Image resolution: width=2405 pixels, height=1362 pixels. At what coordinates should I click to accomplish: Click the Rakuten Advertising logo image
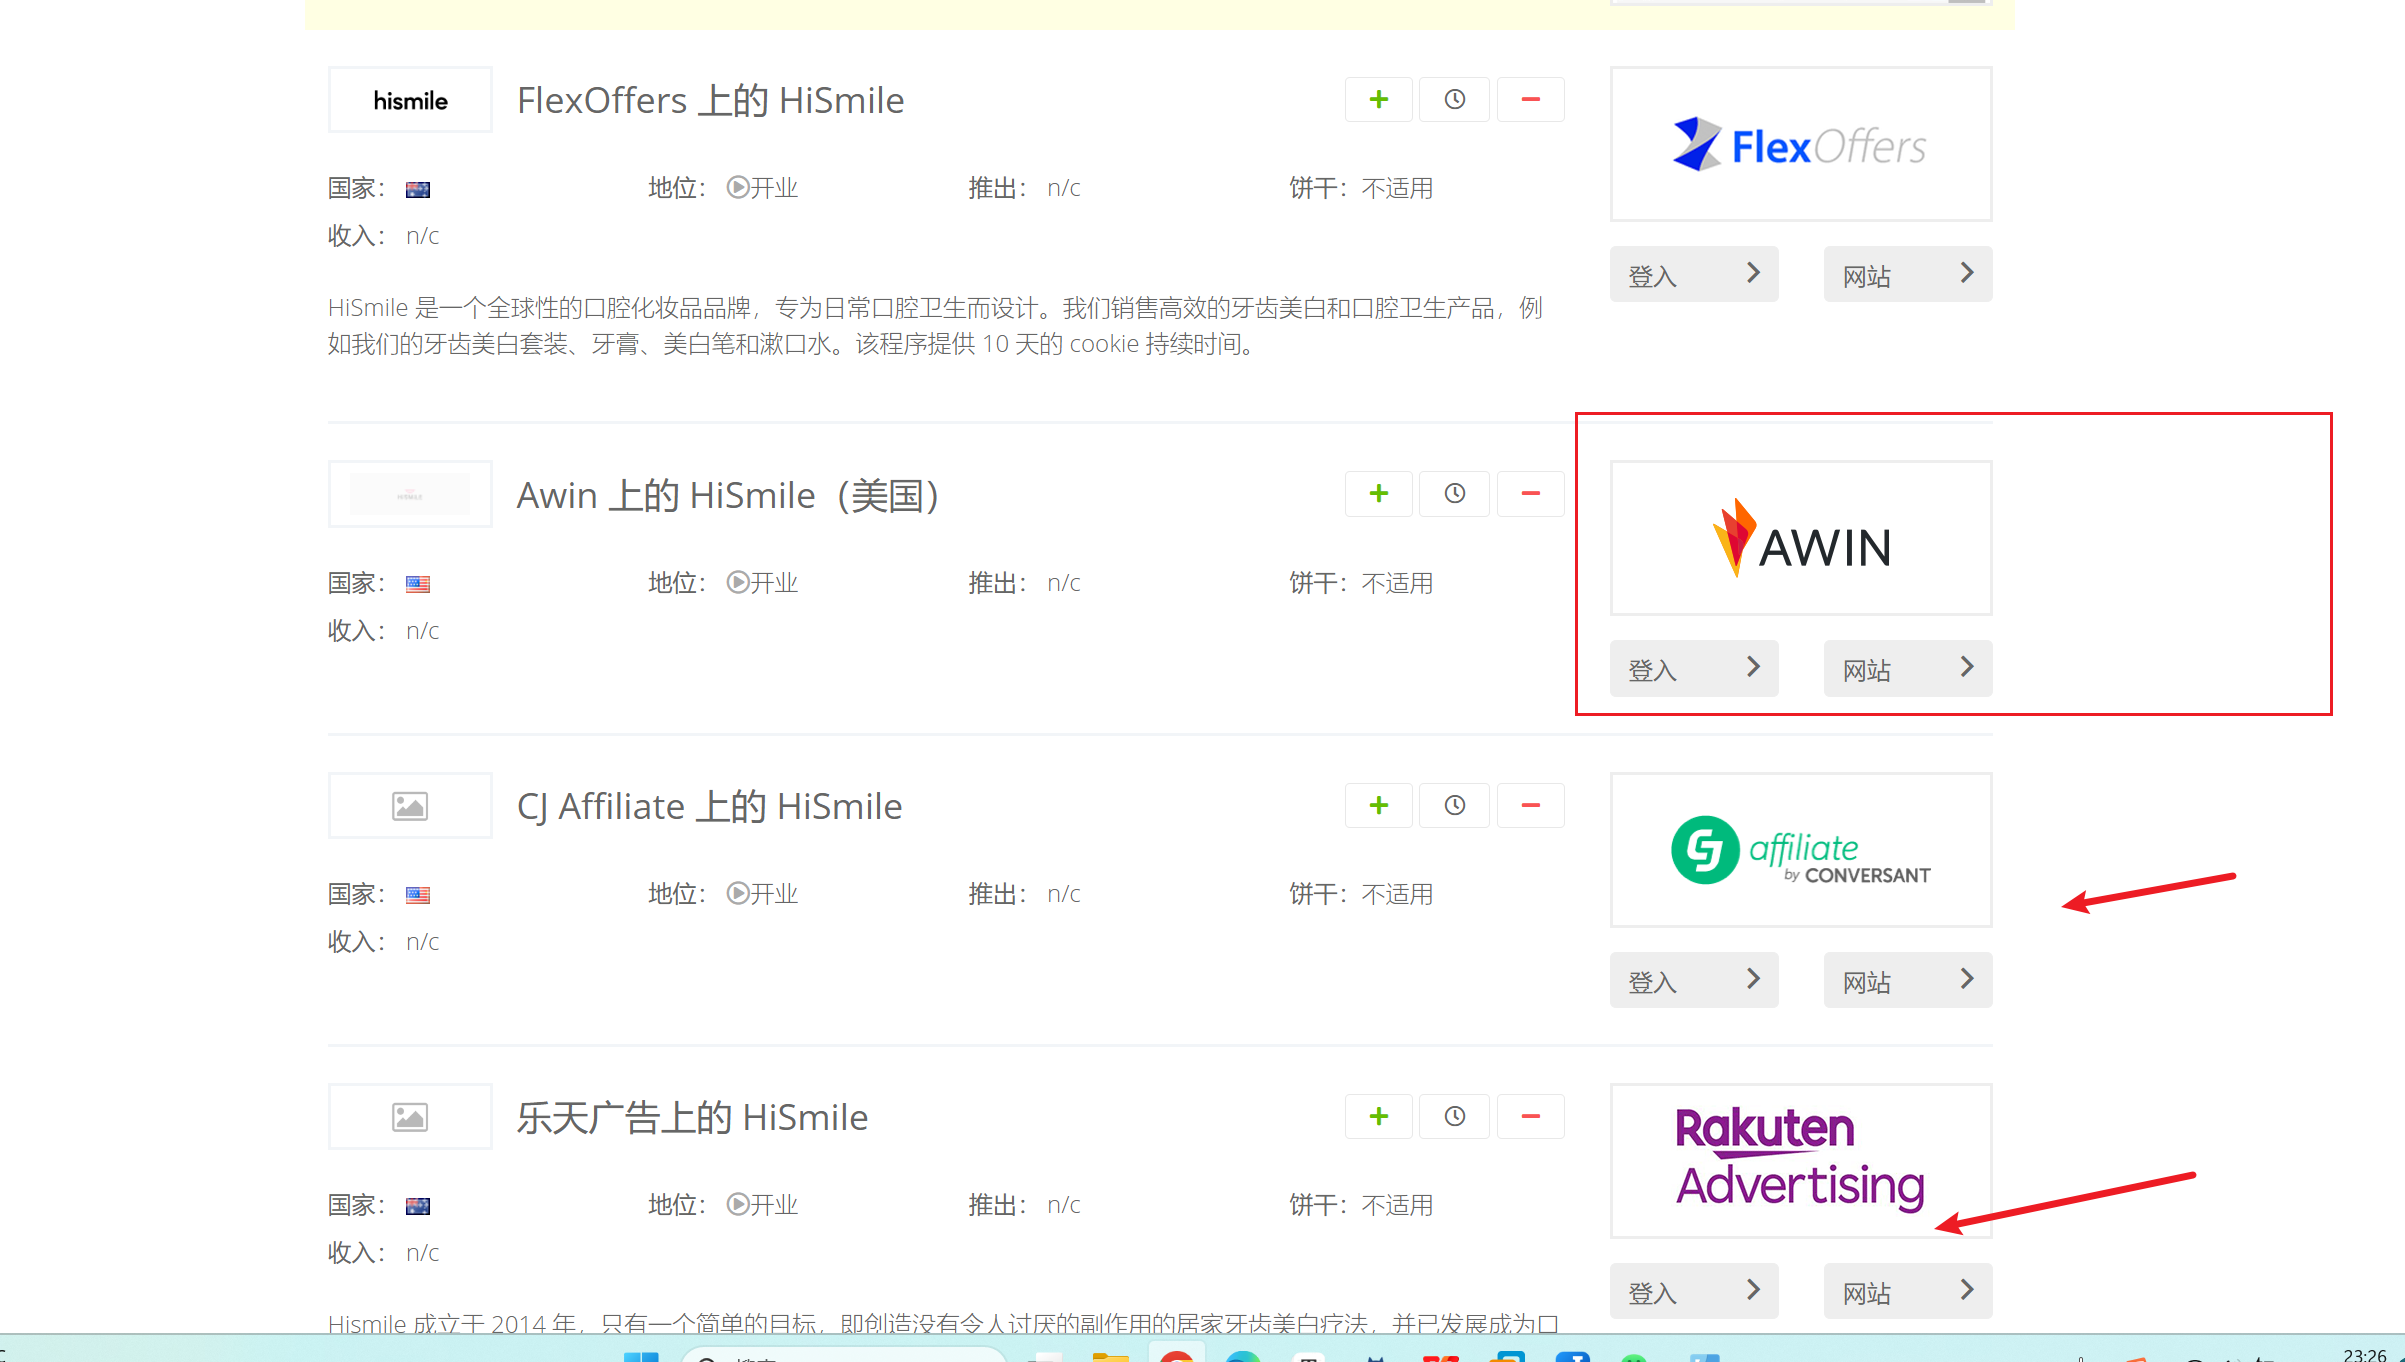point(1800,1160)
